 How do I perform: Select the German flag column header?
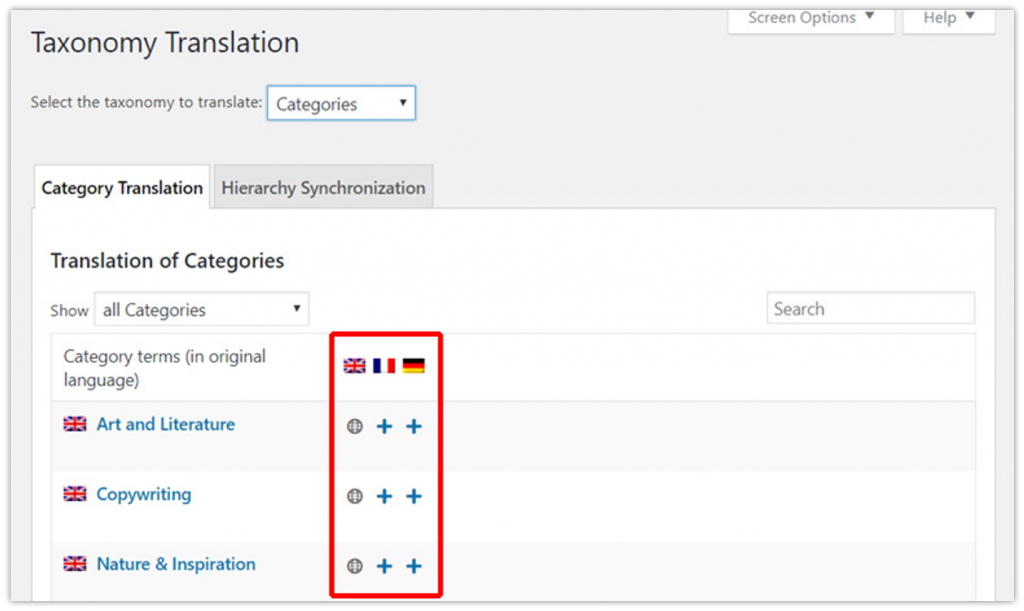pos(414,365)
